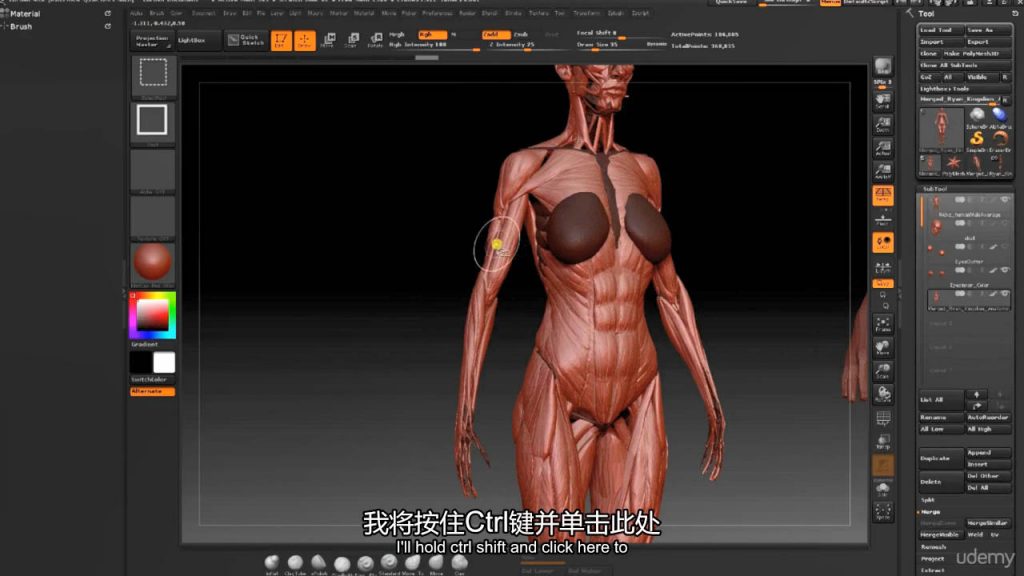Screen dimensions: 1024x576
Task: Click the white main color swatch
Action: click(164, 362)
